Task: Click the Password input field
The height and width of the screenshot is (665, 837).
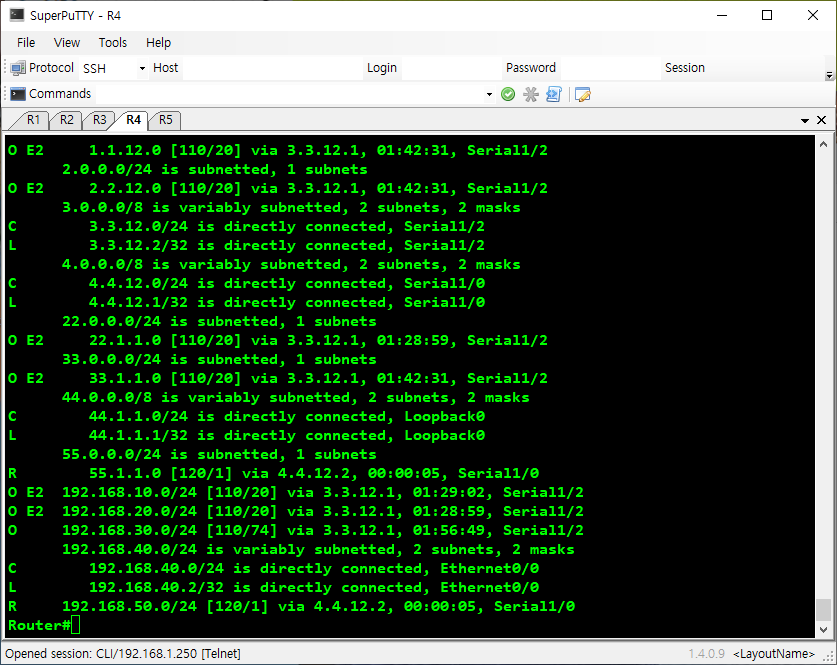Action: tap(610, 68)
